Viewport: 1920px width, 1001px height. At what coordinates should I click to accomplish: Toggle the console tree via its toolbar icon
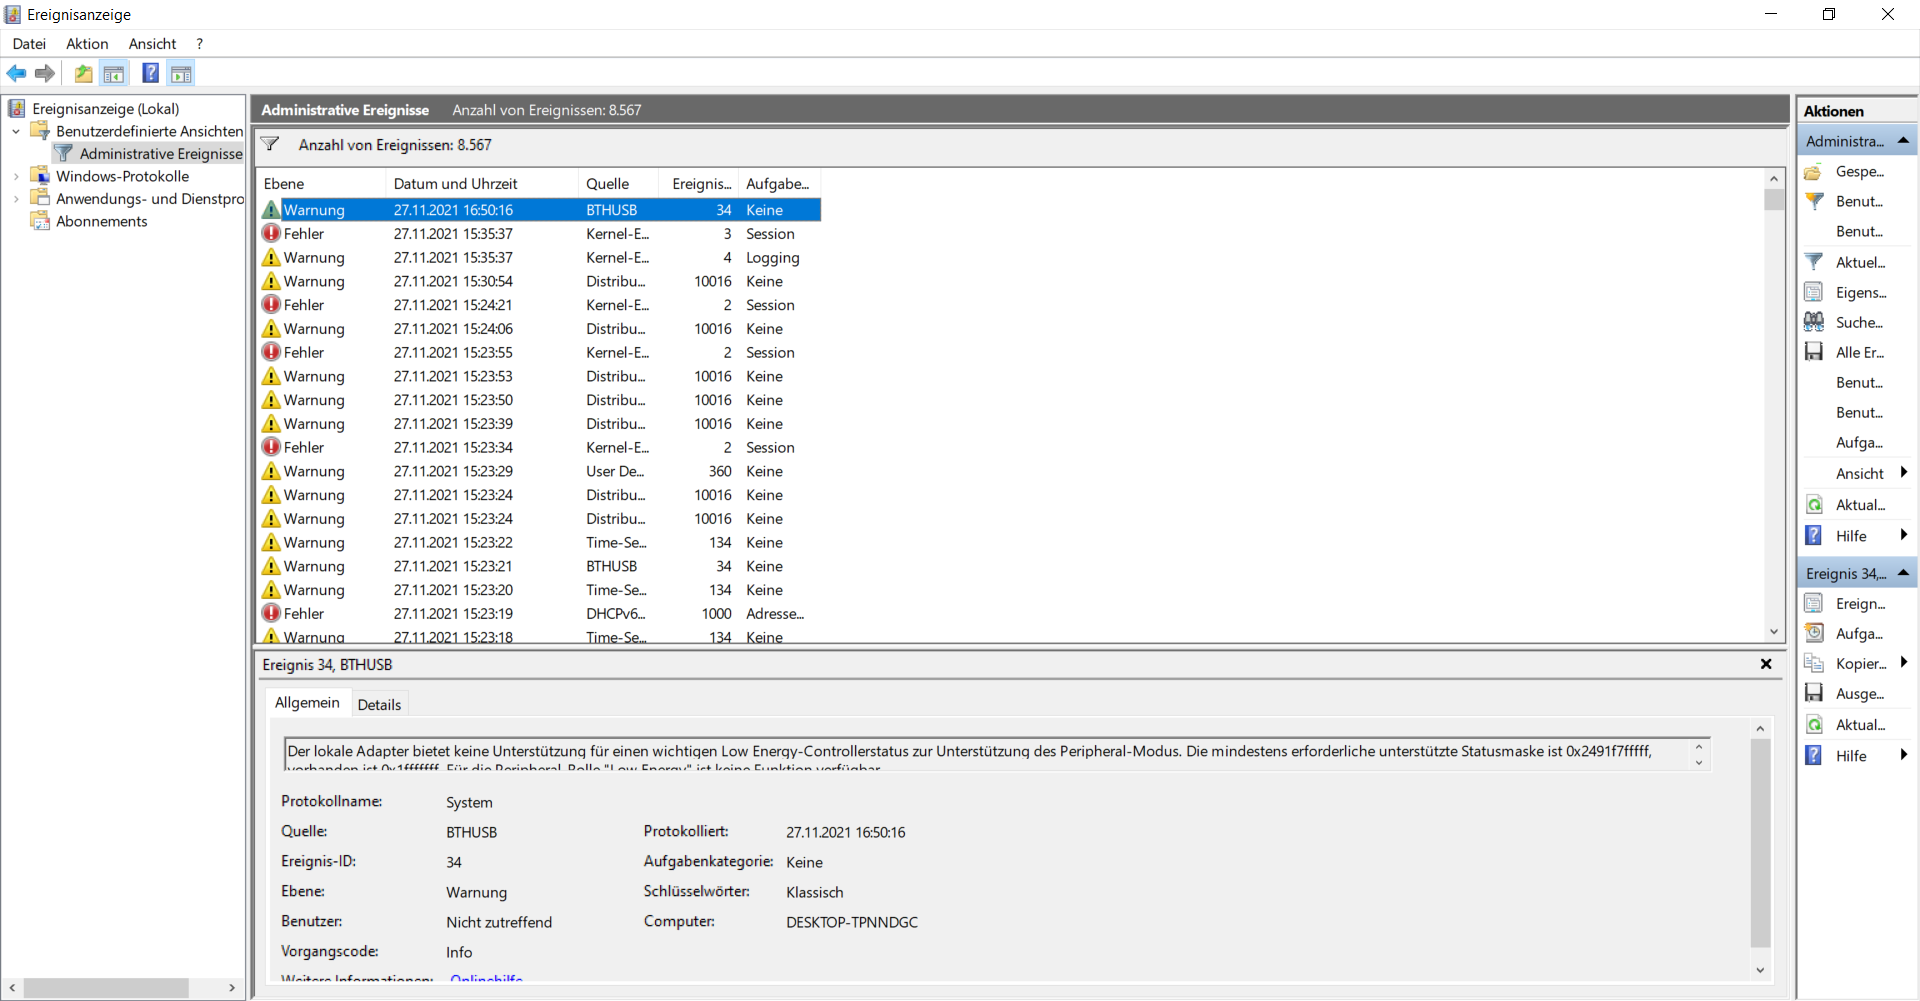(x=114, y=73)
